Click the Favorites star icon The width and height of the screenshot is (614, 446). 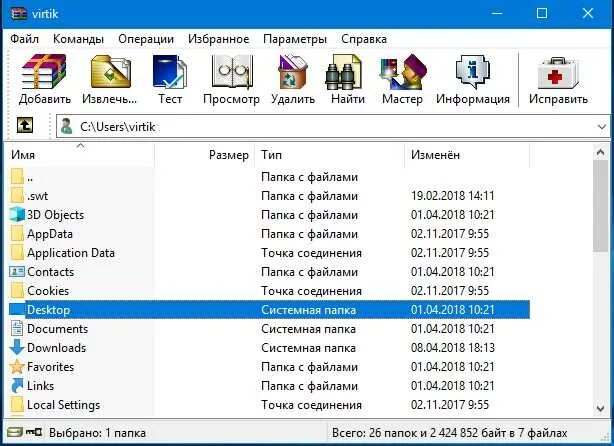tap(17, 367)
